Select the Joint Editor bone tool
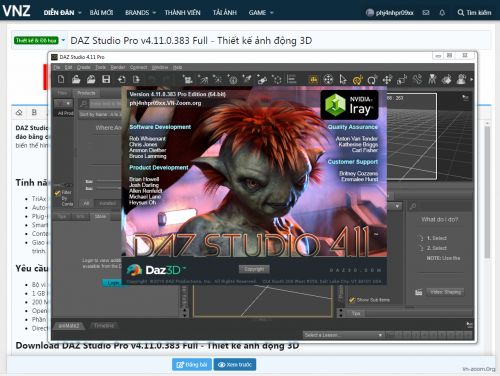The width and height of the screenshot is (500, 376). 417,79
